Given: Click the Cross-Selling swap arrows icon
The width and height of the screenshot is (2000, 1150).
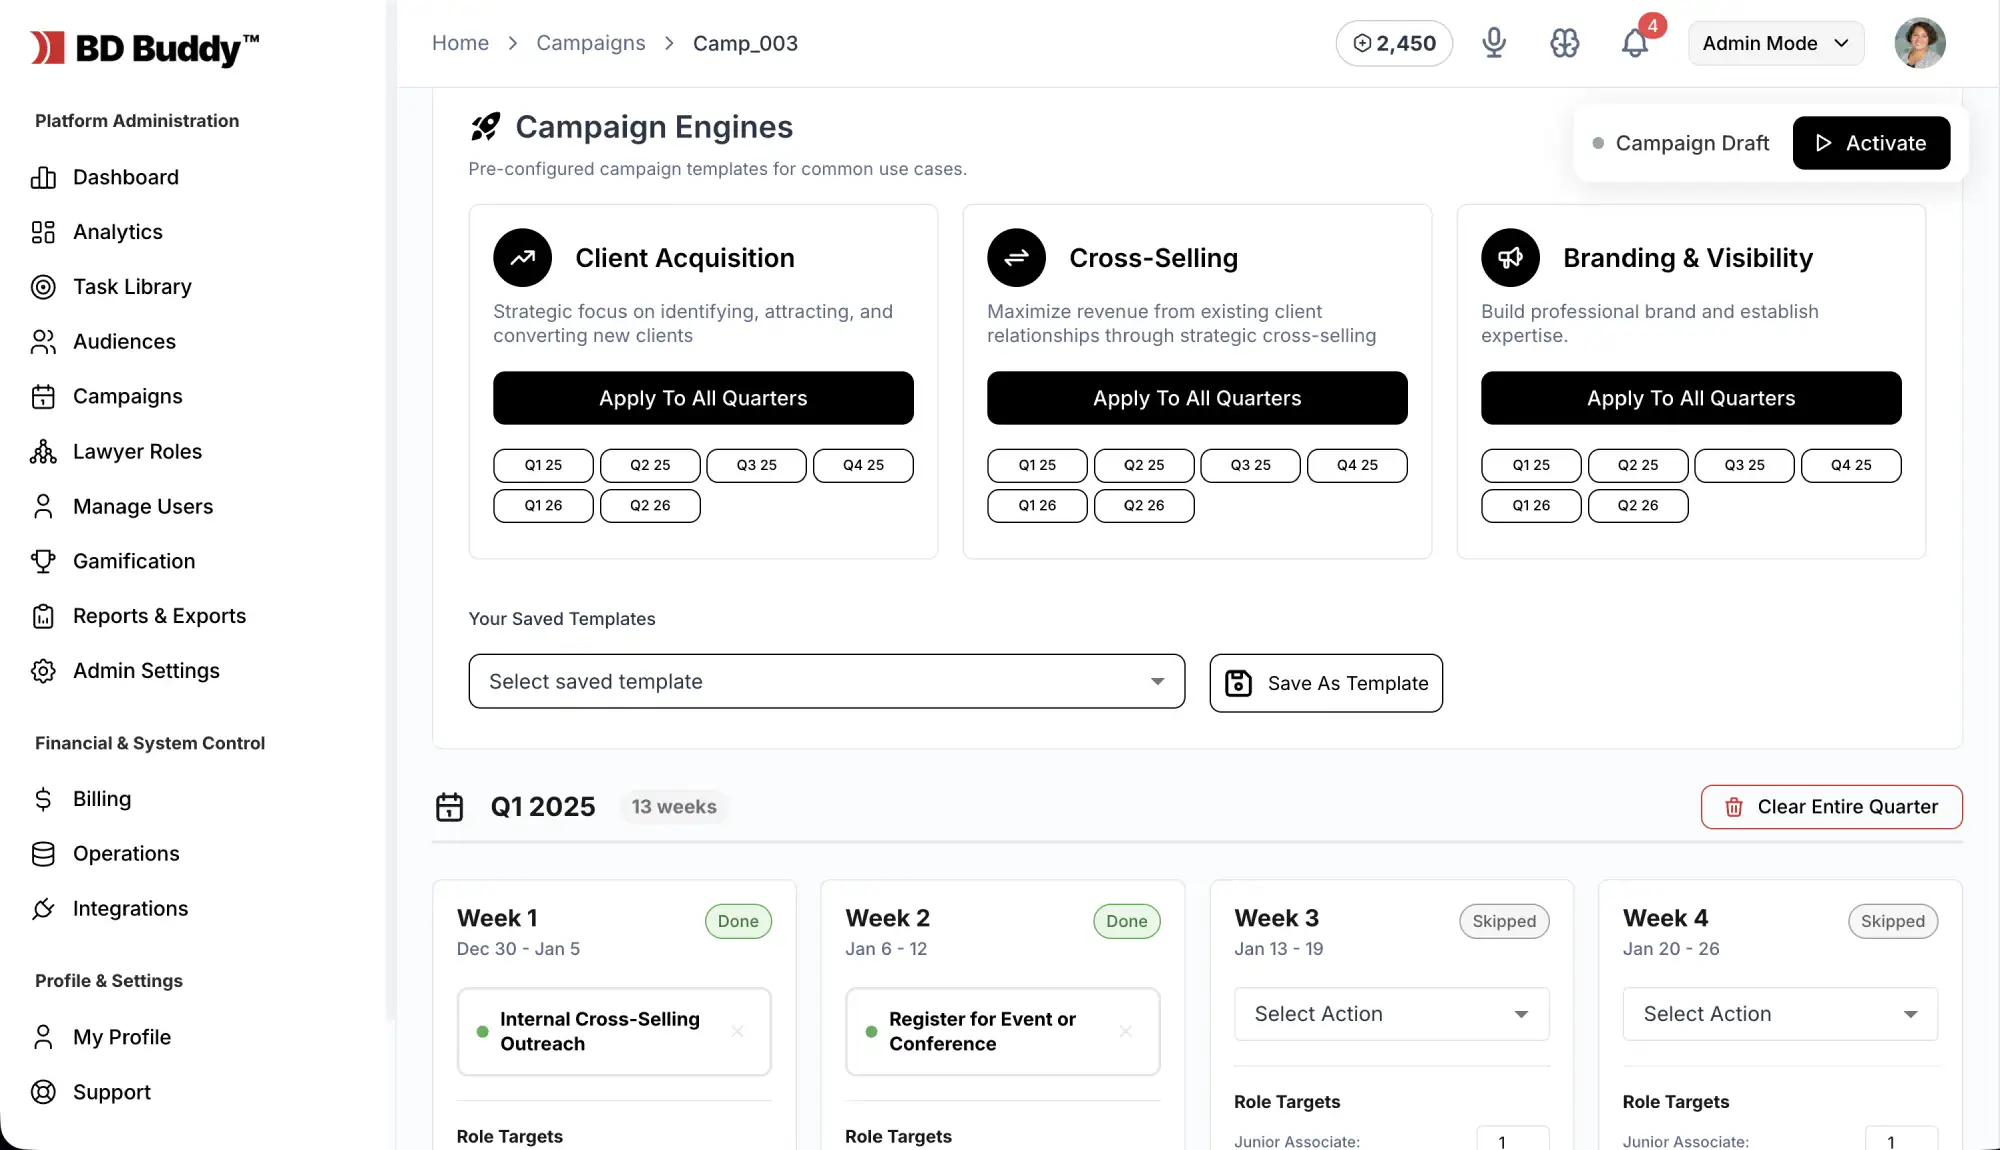Looking at the screenshot, I should click(1016, 258).
